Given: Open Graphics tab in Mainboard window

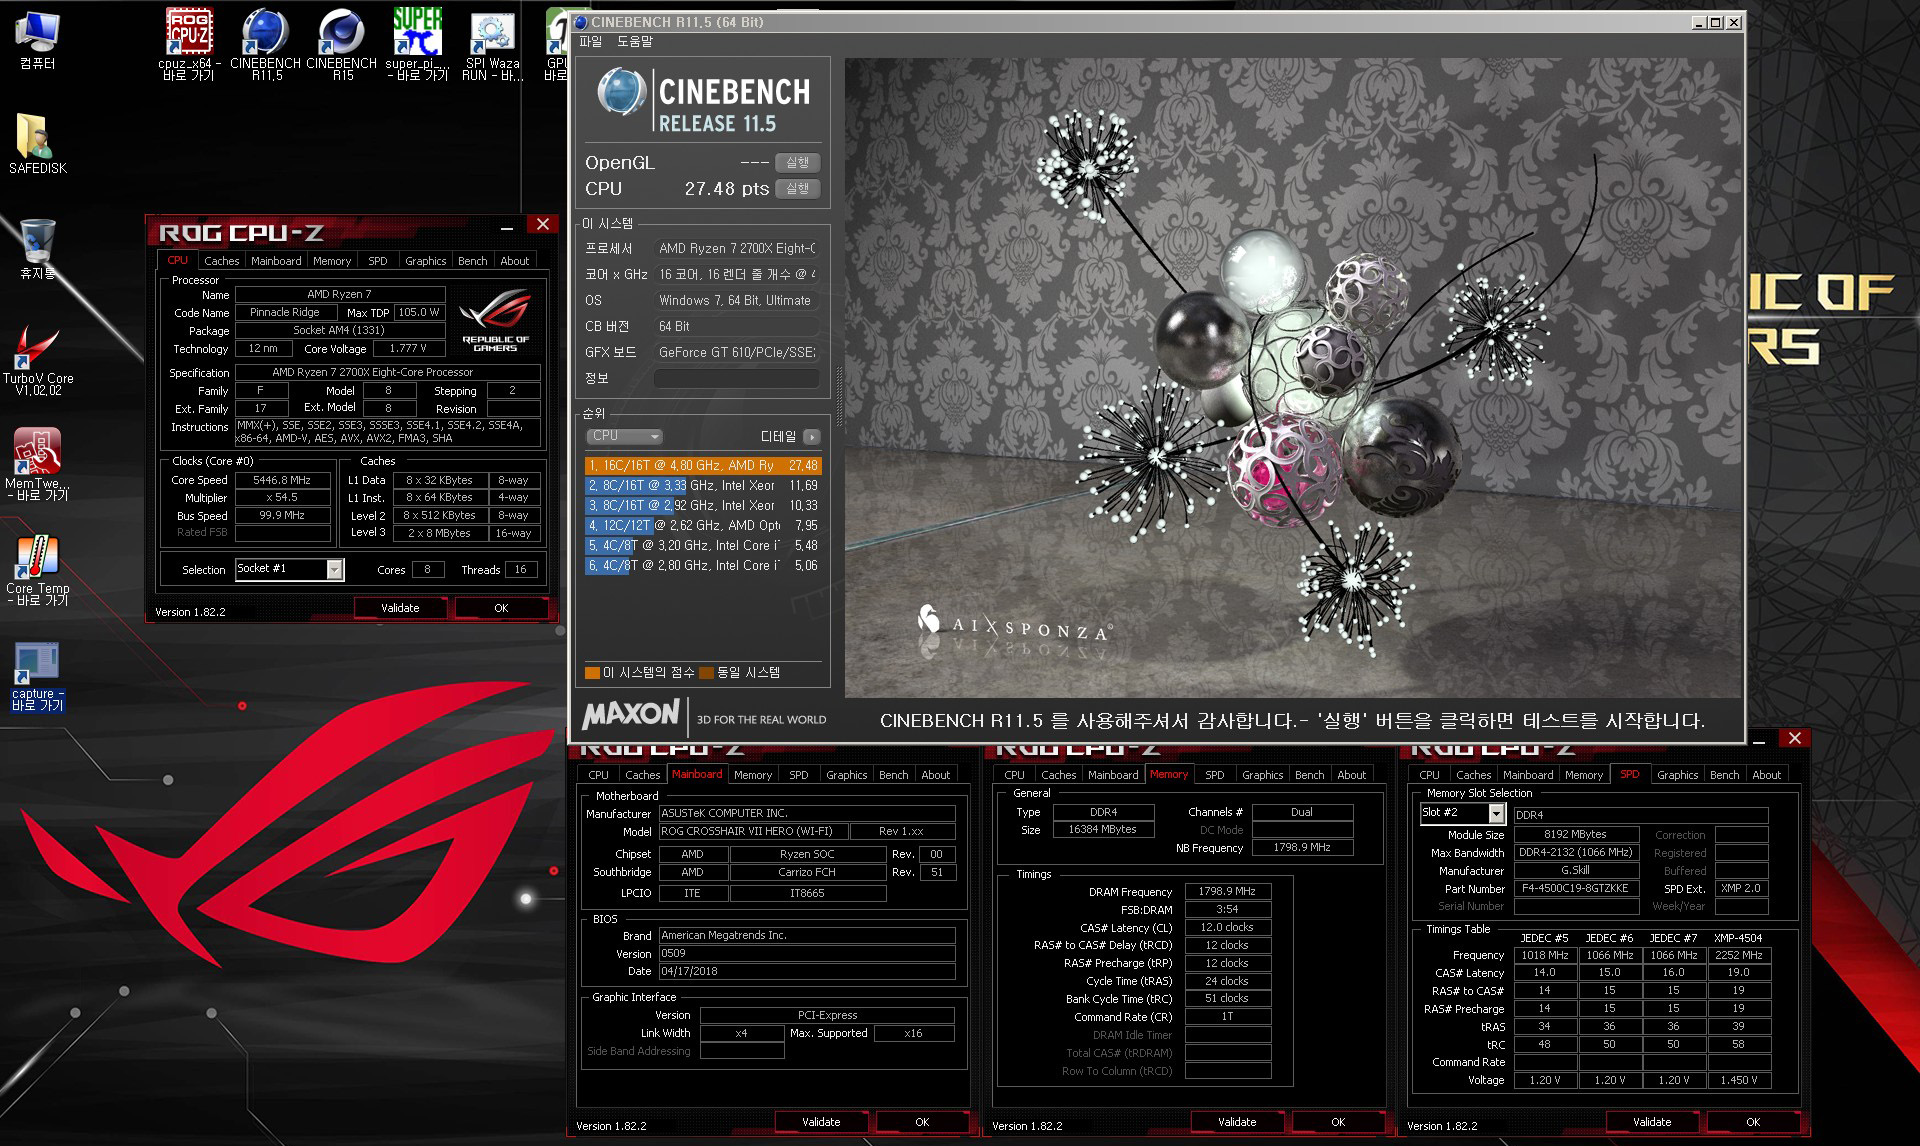Looking at the screenshot, I should pos(846,775).
